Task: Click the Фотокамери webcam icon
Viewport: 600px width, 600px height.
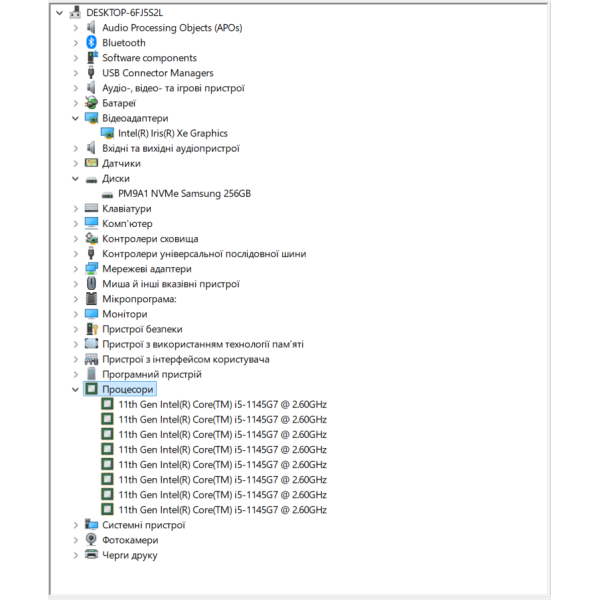Action: tap(91, 540)
